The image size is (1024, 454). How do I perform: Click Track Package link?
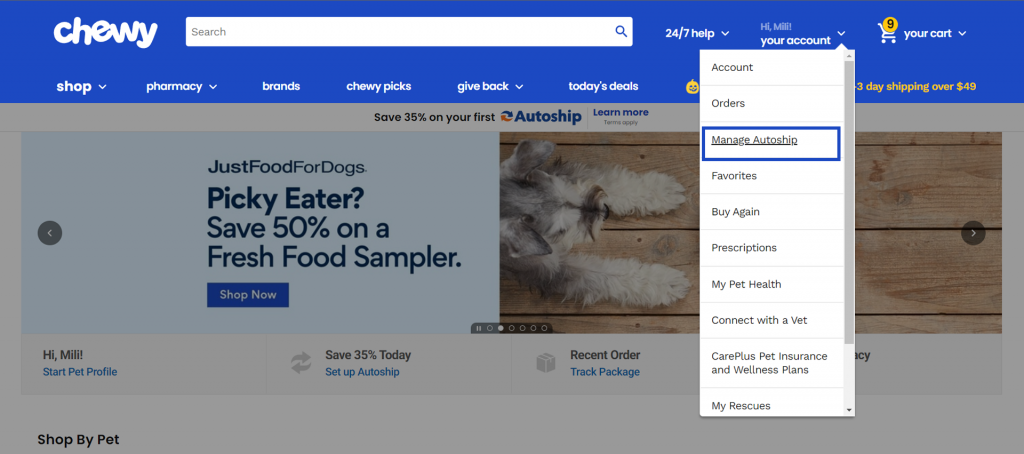click(x=605, y=372)
